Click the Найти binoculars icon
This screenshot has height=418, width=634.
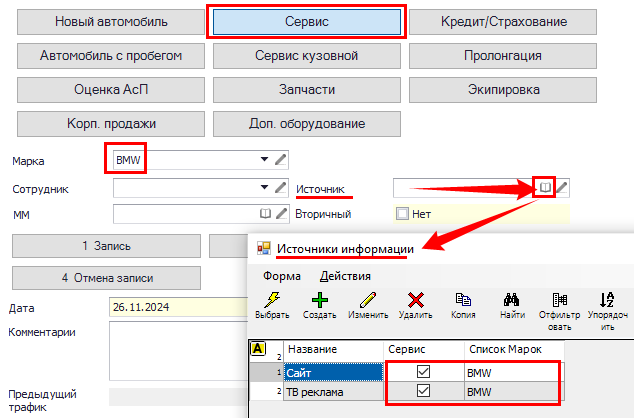coord(512,299)
